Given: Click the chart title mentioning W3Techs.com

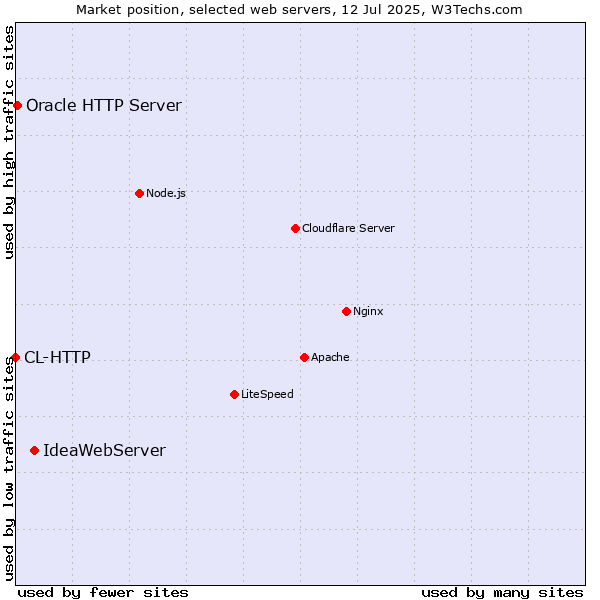Looking at the screenshot, I should 299,10.
